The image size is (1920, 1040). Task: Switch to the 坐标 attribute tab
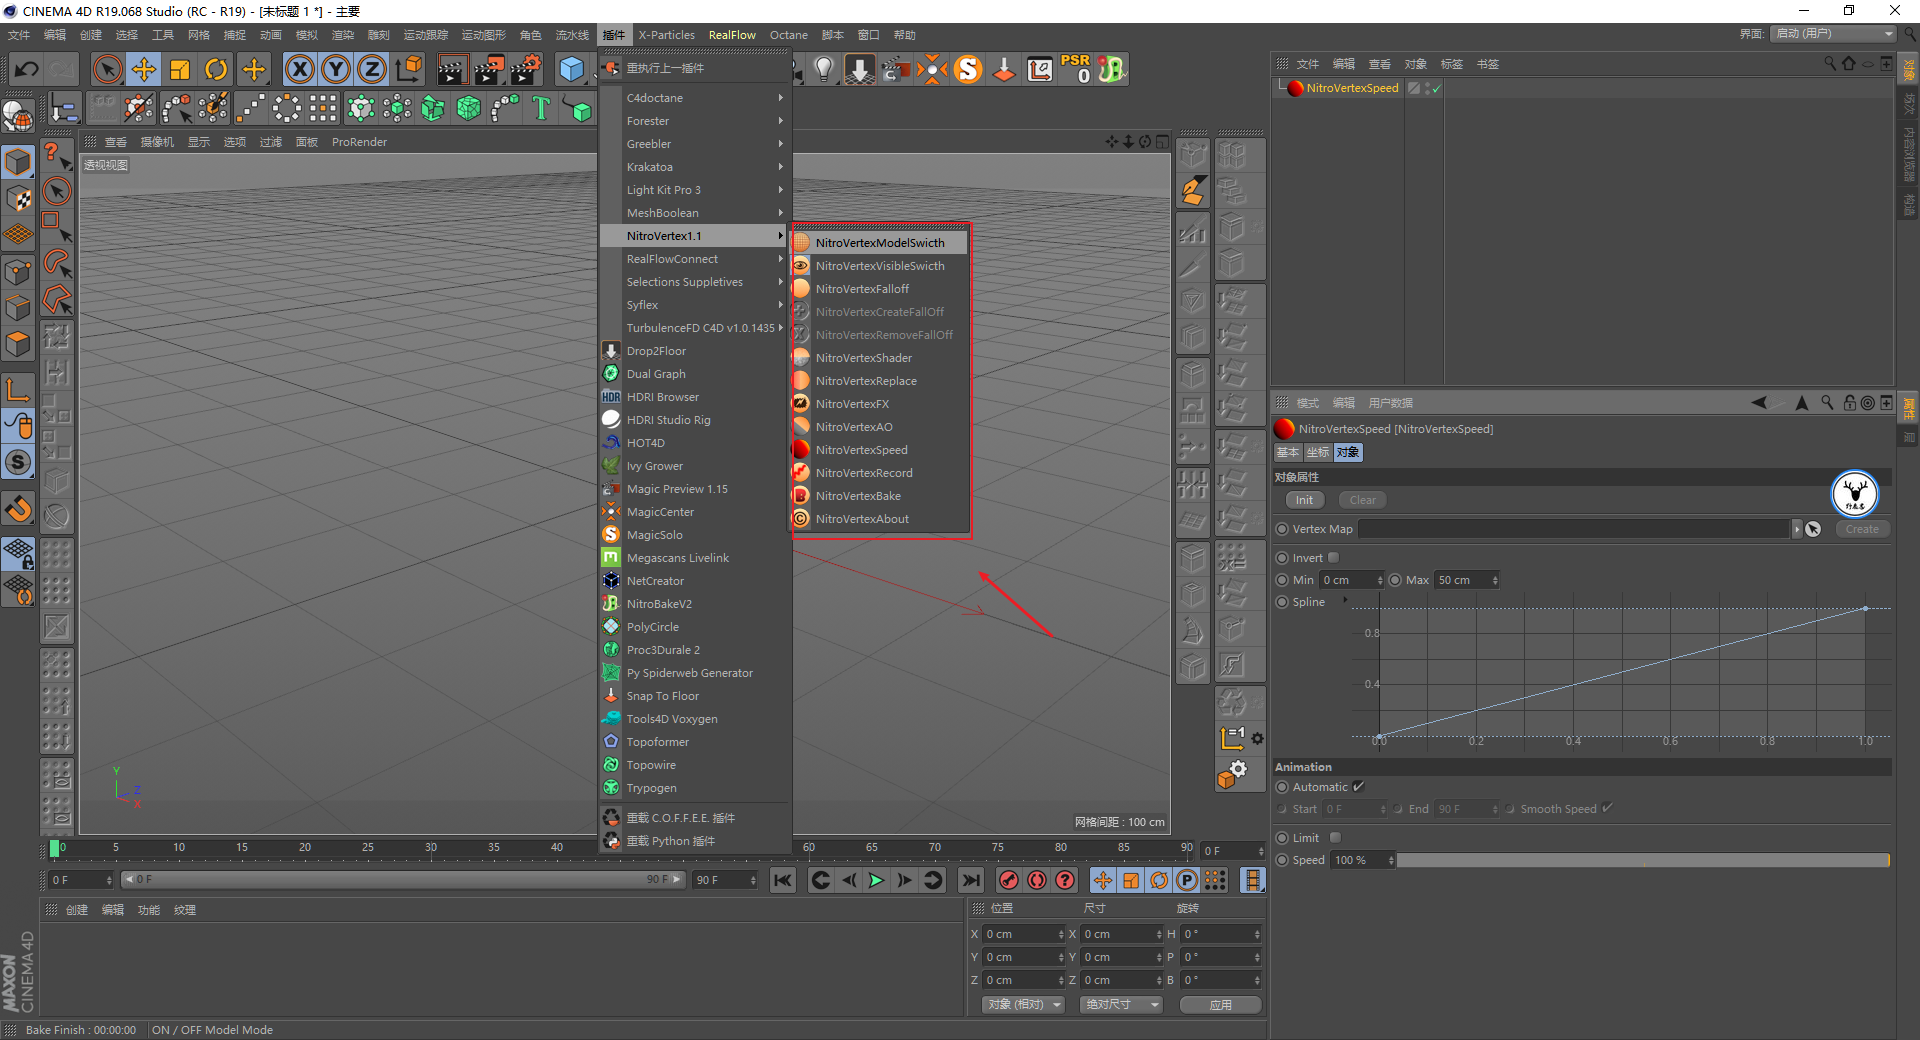pyautogui.click(x=1318, y=453)
